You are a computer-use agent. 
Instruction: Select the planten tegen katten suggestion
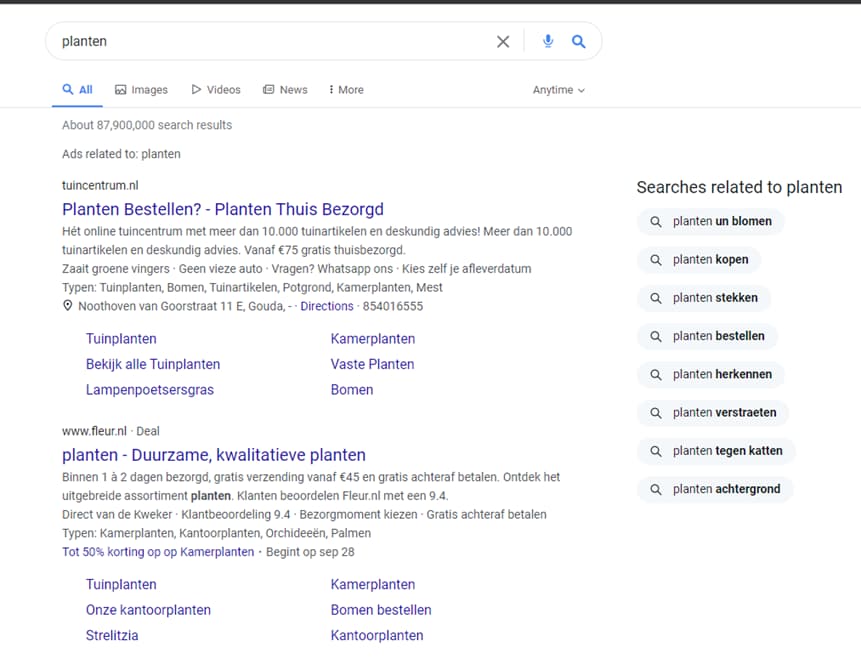coord(717,451)
